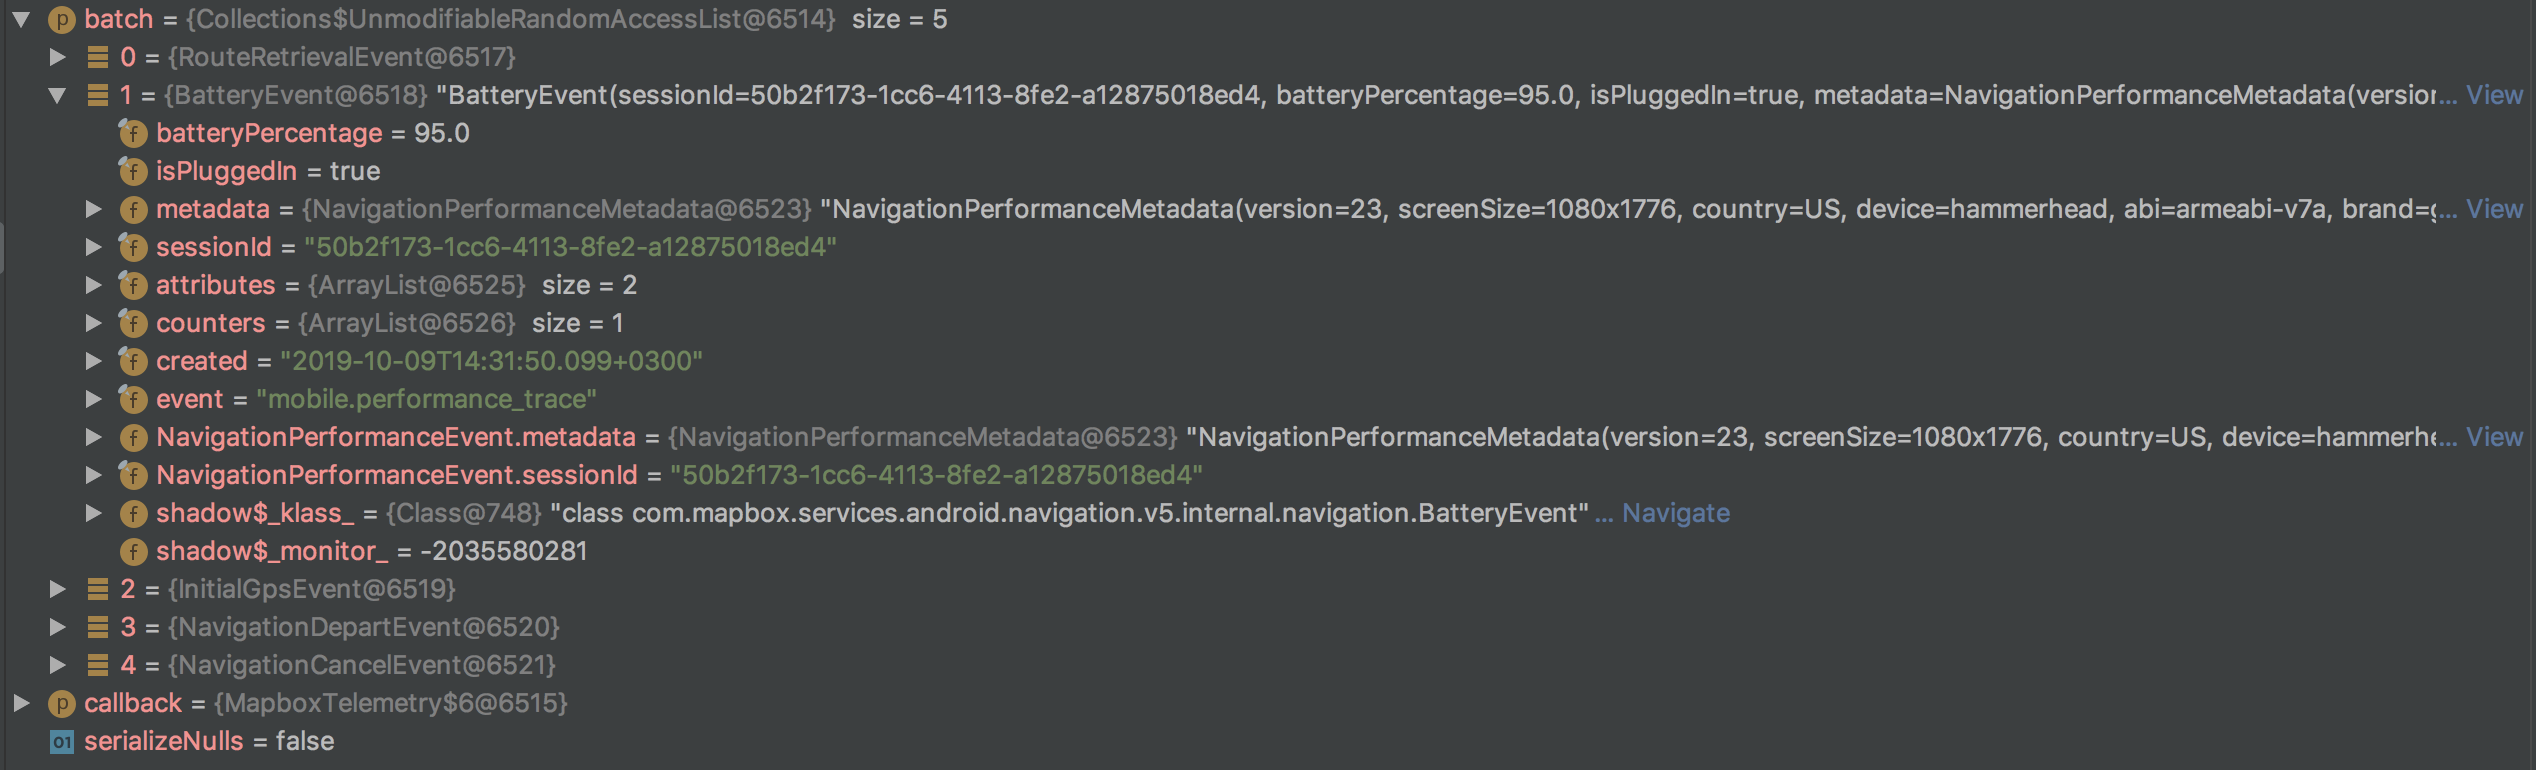Screen dimensions: 2536x770
Task: Click the field icon next to shadow$_monitor_
Action: pos(133,551)
